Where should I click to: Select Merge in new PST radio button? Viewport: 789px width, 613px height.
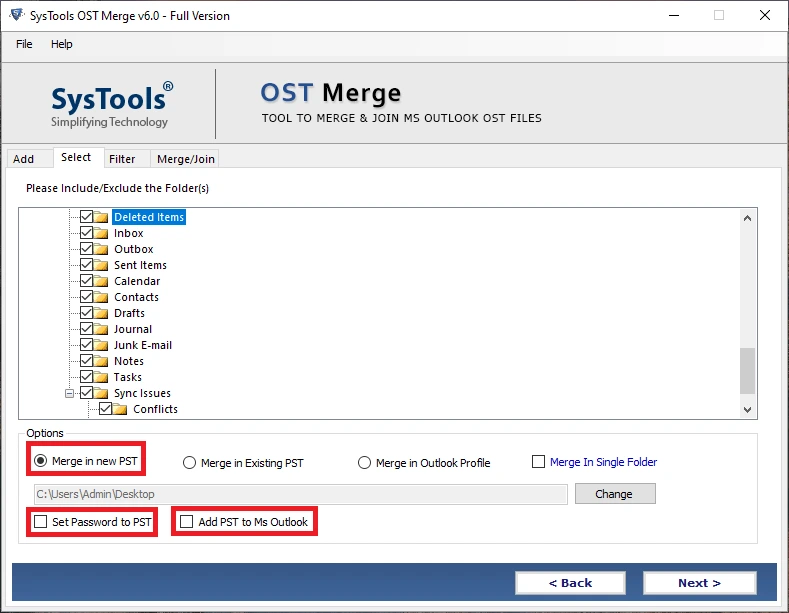[40, 461]
